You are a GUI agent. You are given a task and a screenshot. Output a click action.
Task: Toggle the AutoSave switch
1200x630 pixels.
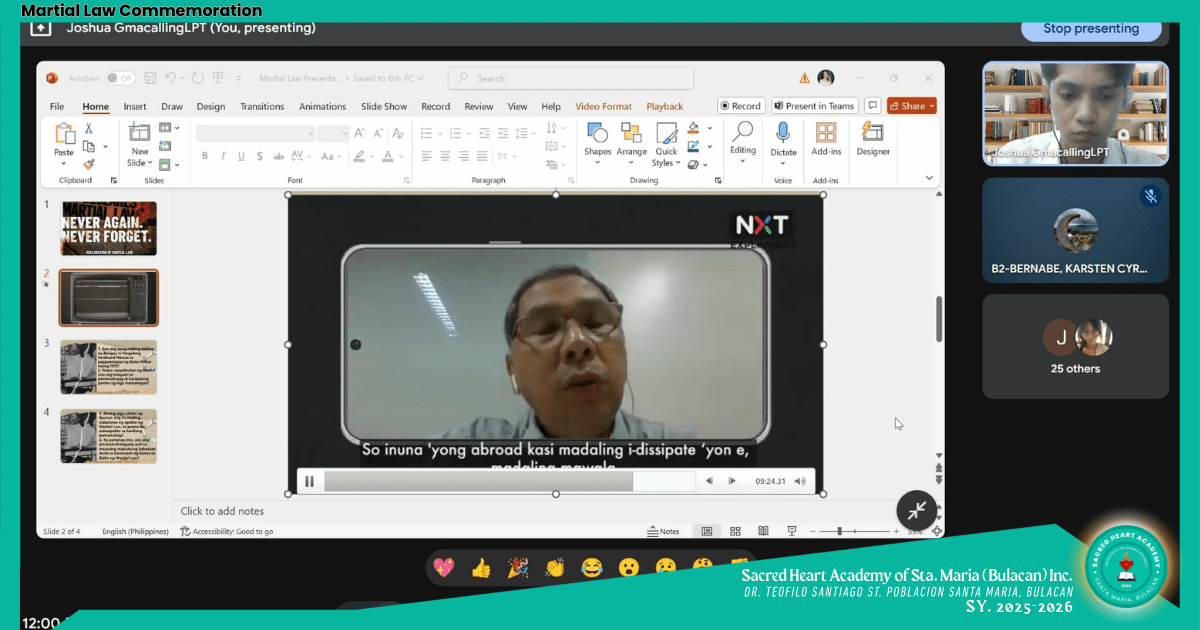[120, 78]
